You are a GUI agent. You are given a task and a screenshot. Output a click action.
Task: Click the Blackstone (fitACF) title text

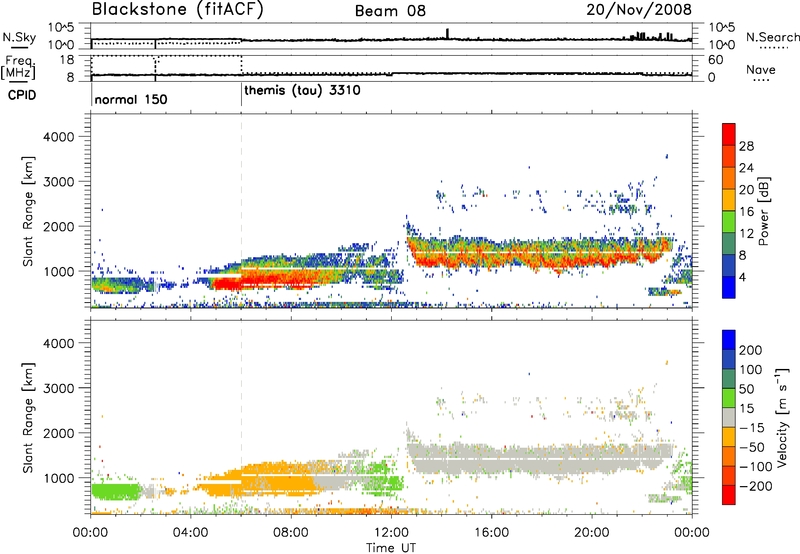coord(178,10)
